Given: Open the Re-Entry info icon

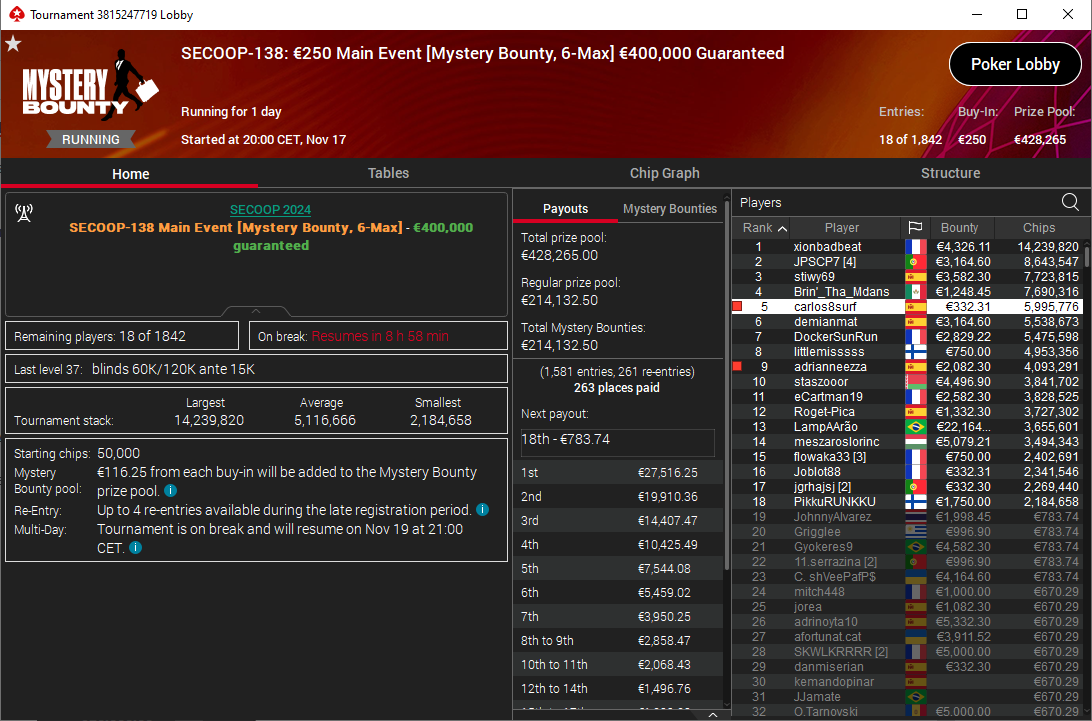Looking at the screenshot, I should (x=482, y=510).
